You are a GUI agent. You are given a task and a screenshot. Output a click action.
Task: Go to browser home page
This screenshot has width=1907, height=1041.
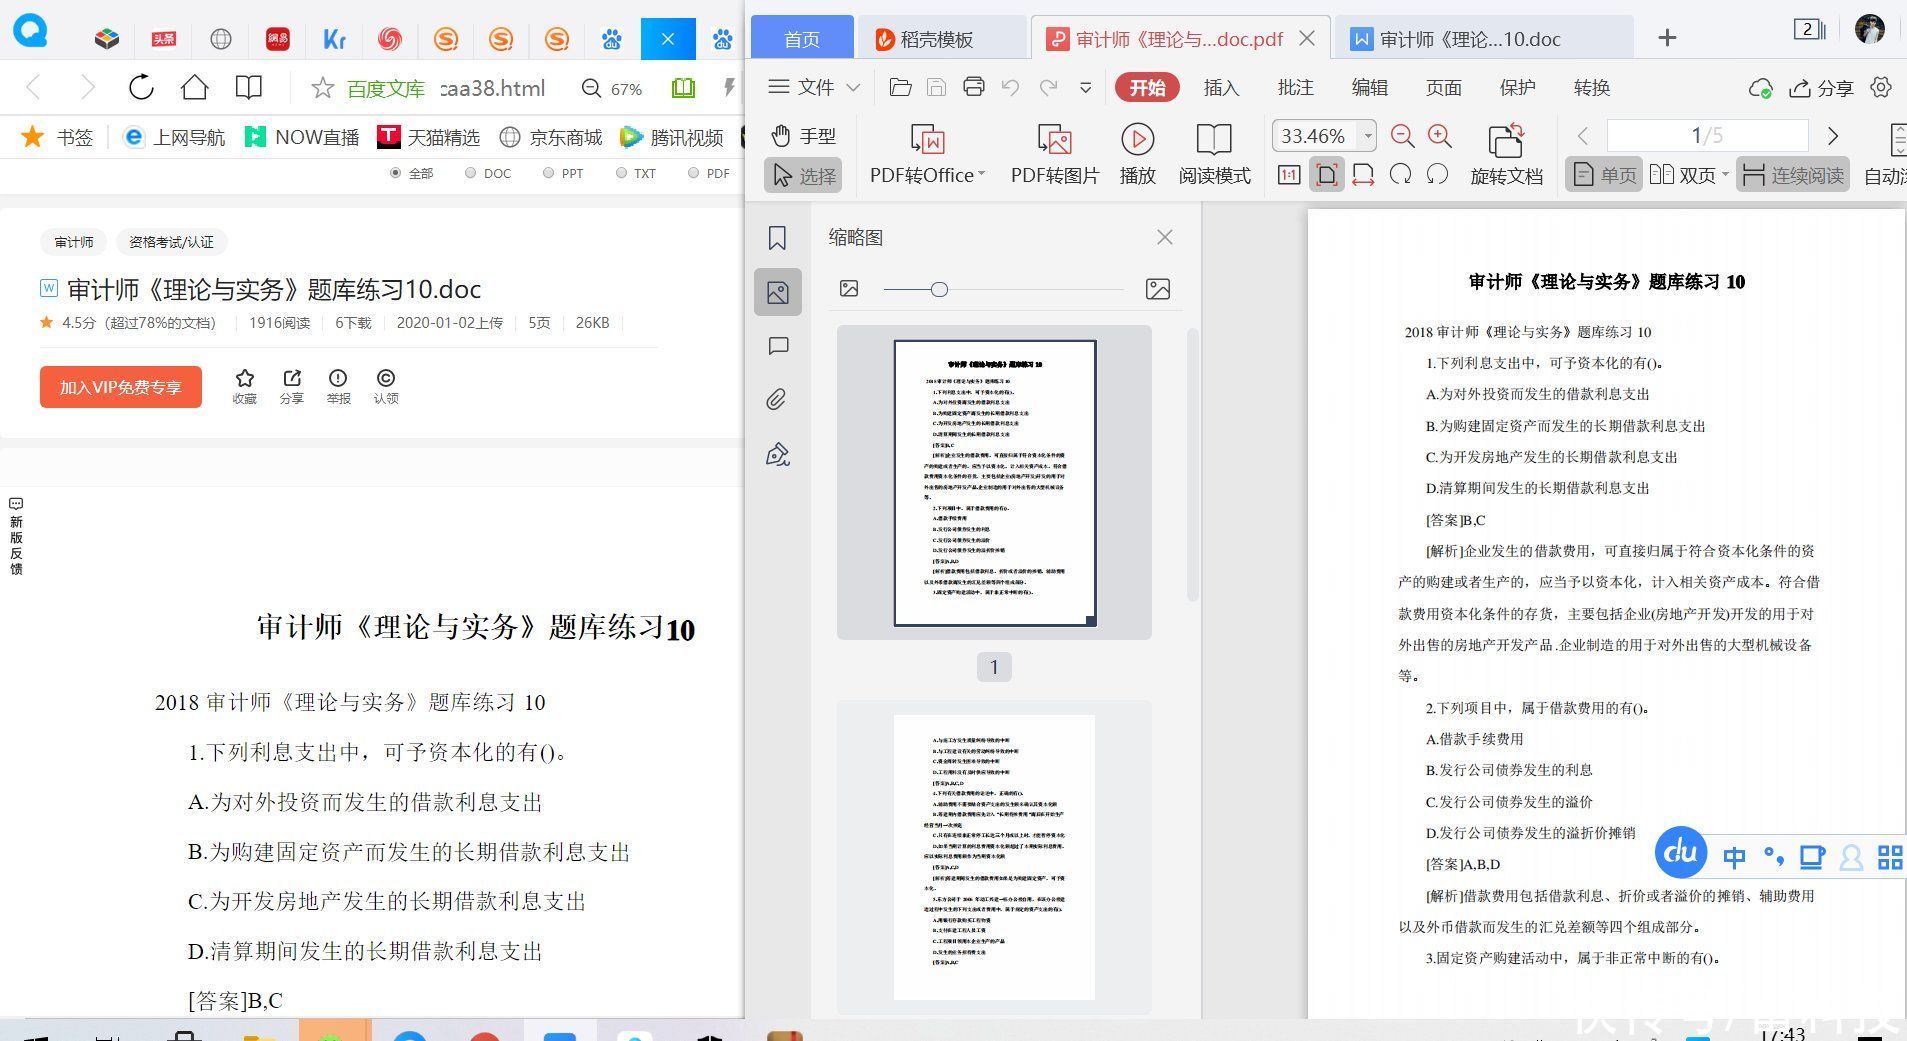click(x=195, y=87)
